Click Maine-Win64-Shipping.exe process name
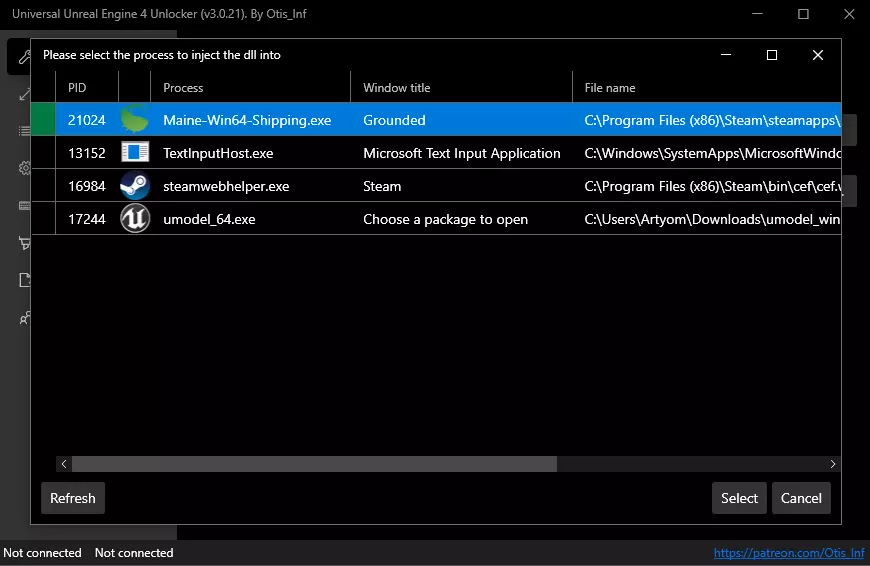870x566 pixels. pos(247,120)
